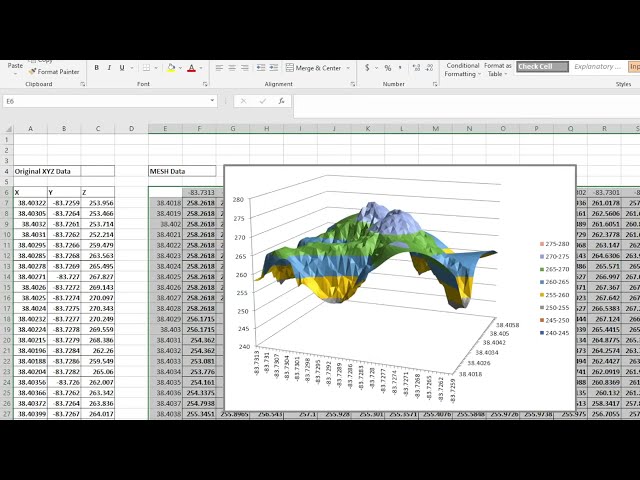Click legend entry 255-260
The height and width of the screenshot is (480, 640).
tap(554, 295)
